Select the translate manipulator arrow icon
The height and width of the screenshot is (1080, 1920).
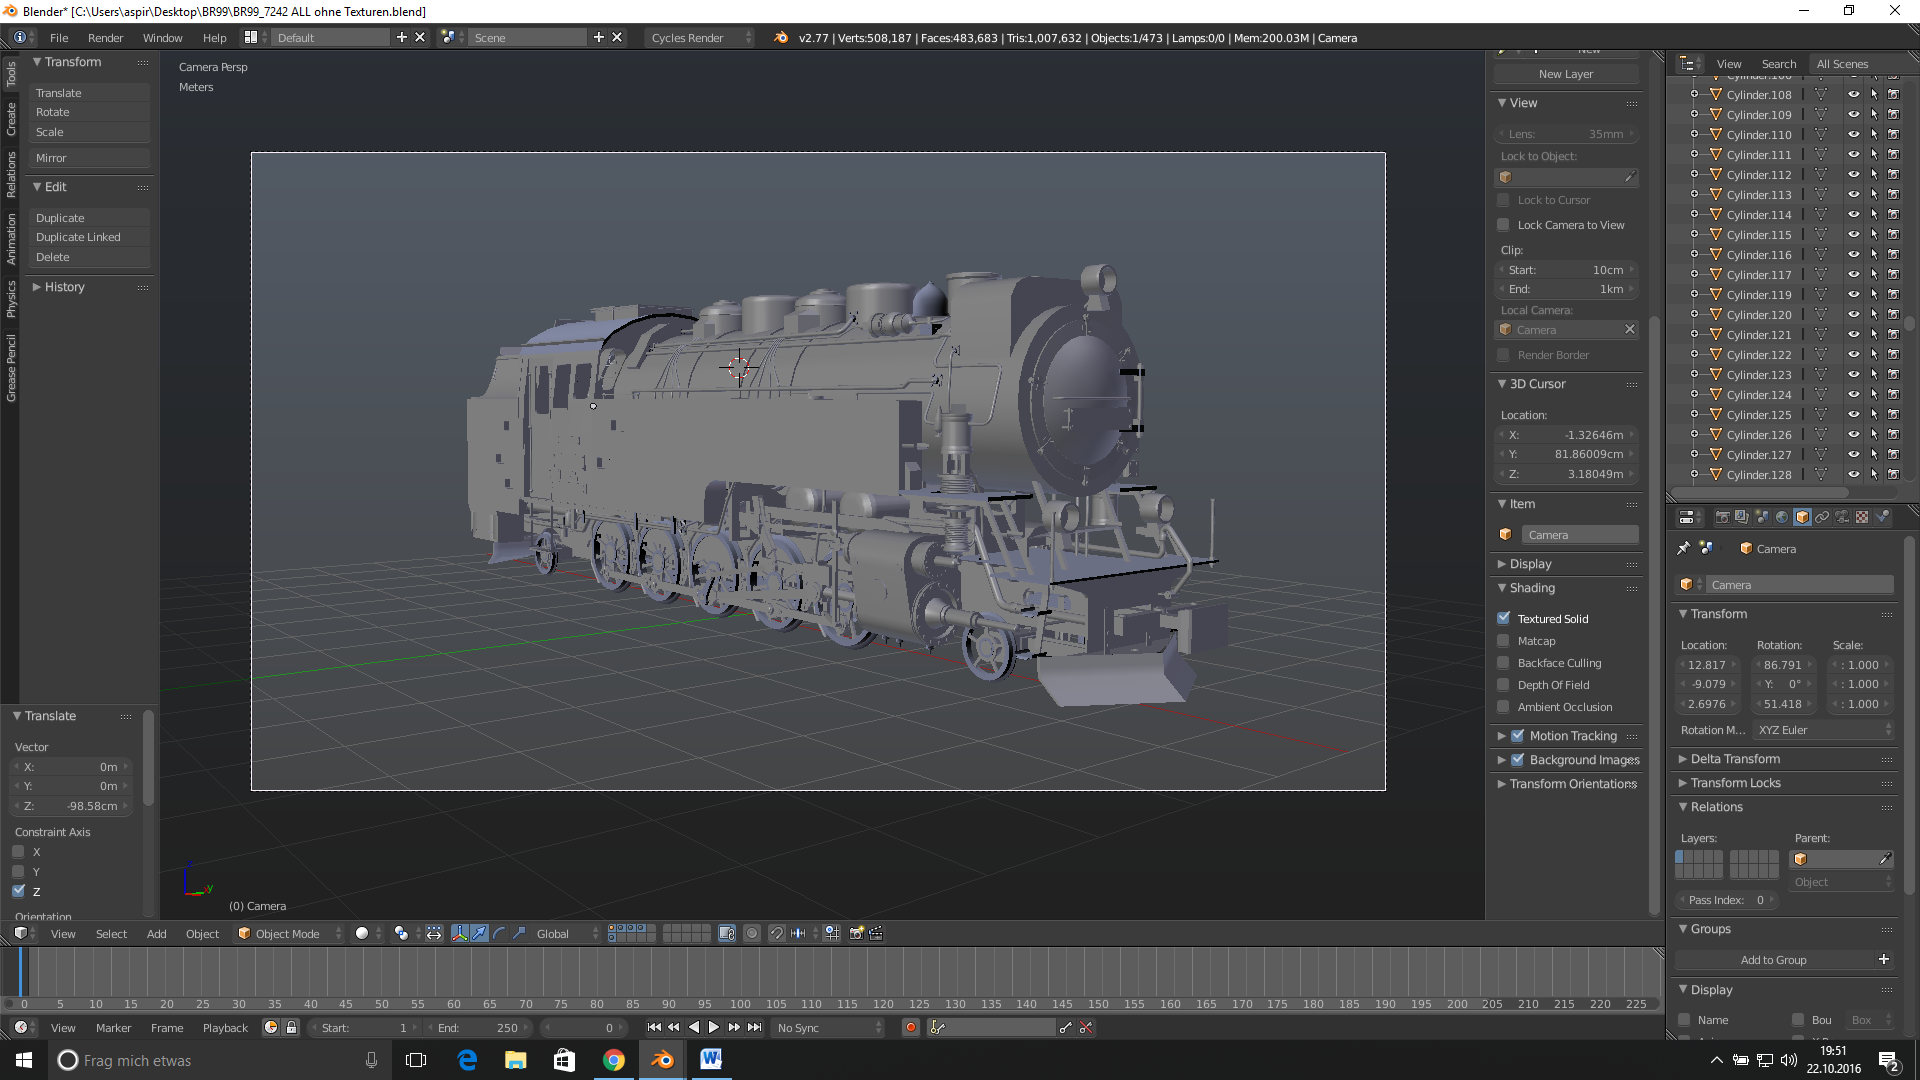(480, 933)
